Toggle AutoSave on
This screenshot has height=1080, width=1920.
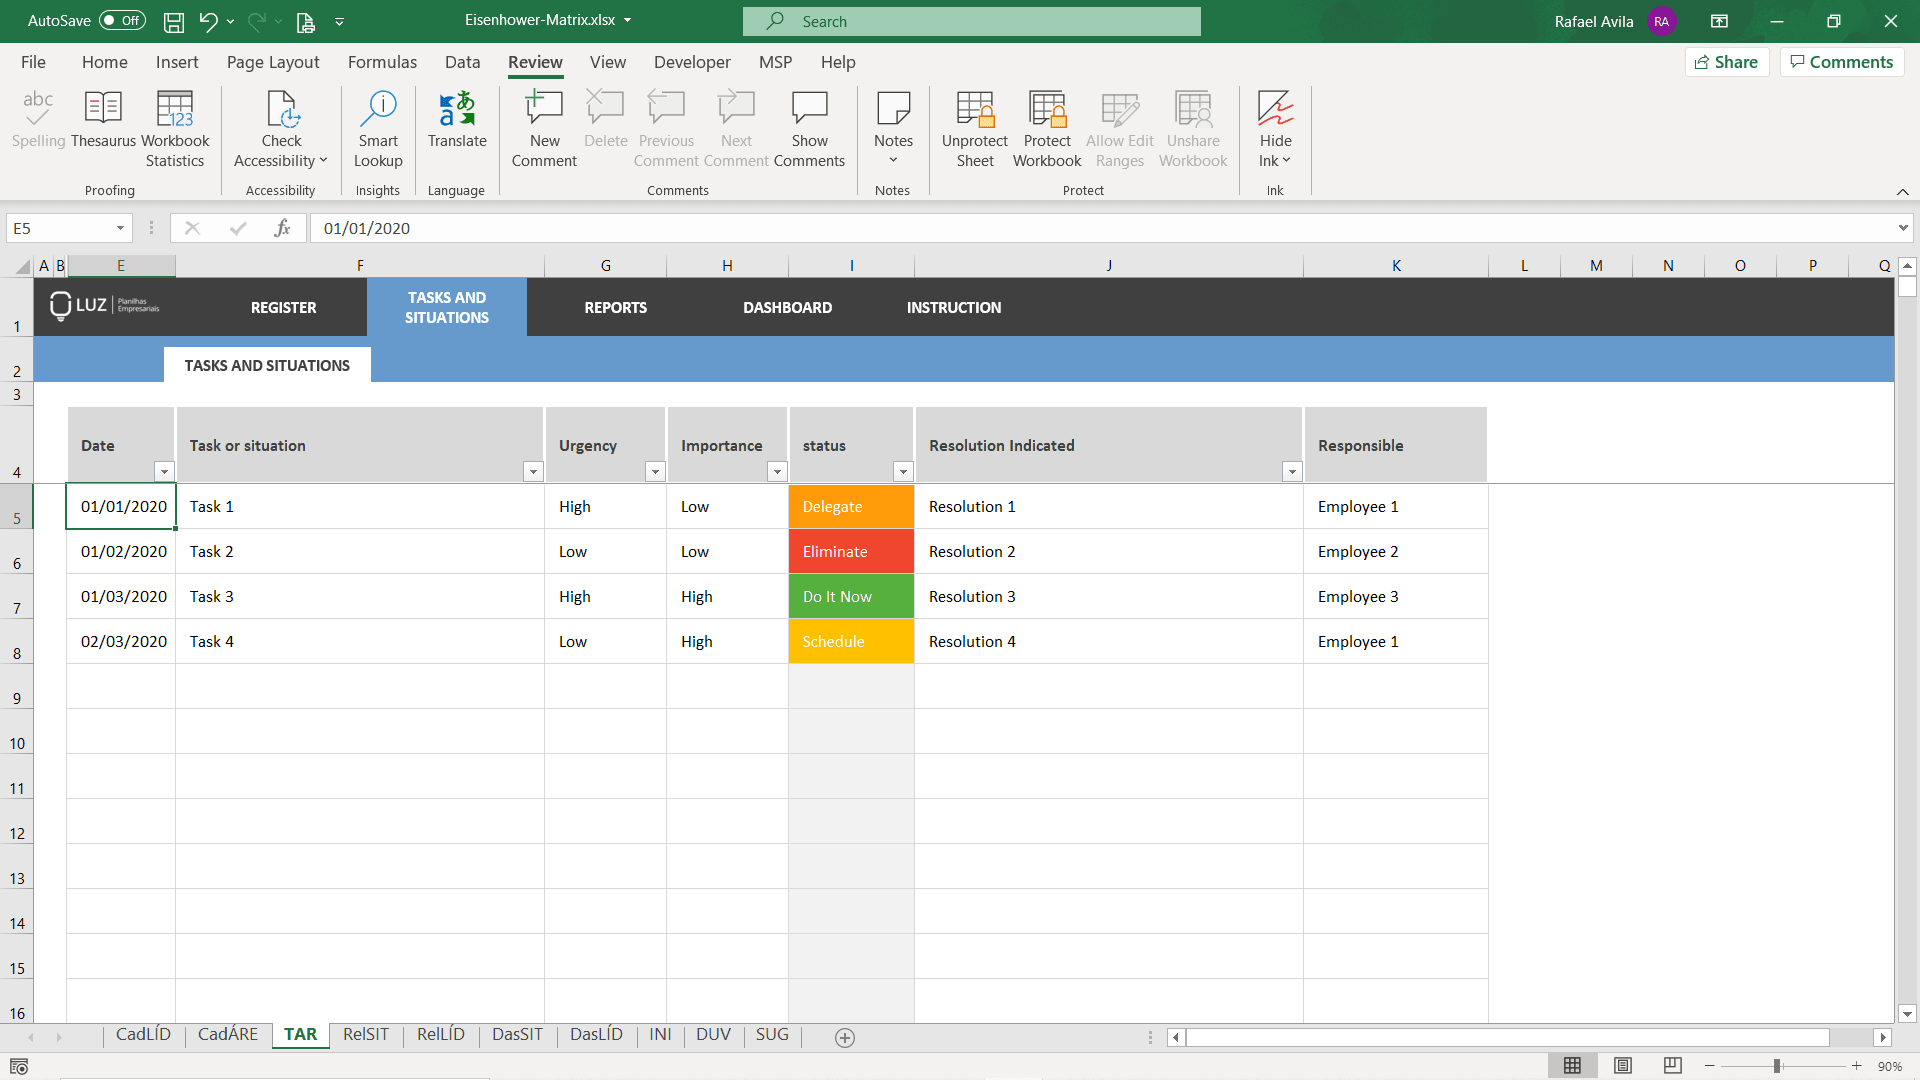pyautogui.click(x=120, y=20)
